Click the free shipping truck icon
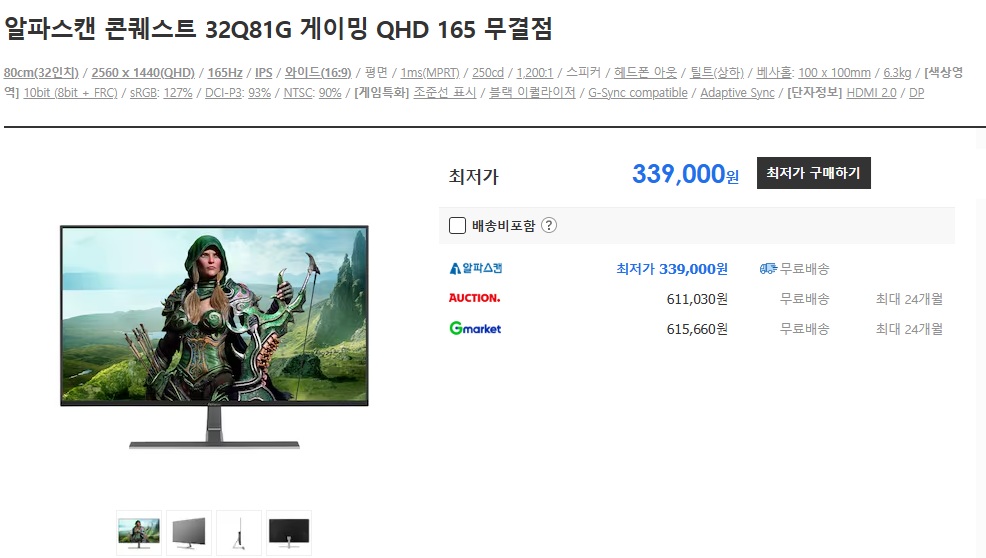Viewport: 986px width, 558px height. point(768,269)
